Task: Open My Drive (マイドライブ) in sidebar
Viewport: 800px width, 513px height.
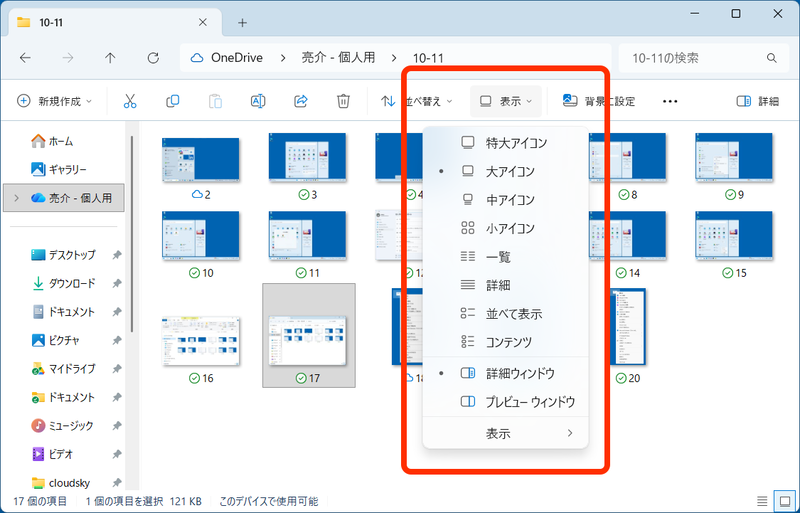Action: click(x=63, y=368)
